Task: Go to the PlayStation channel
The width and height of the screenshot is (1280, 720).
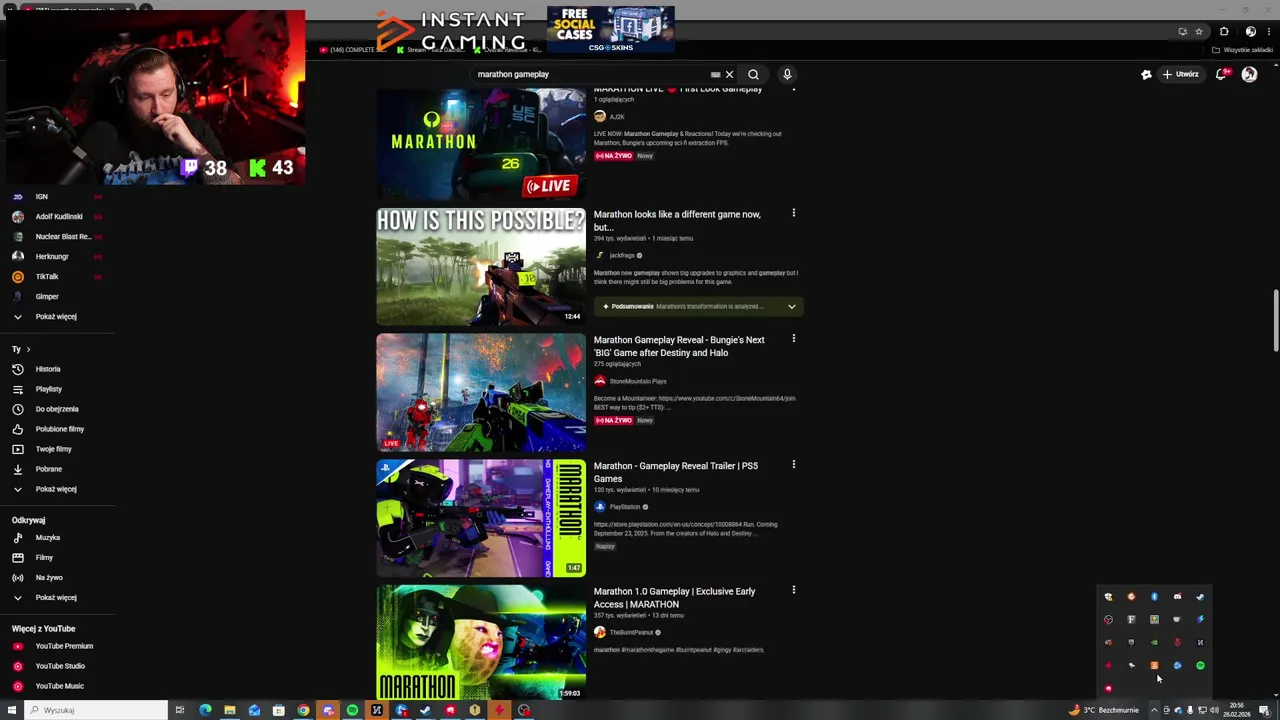Action: pyautogui.click(x=624, y=507)
